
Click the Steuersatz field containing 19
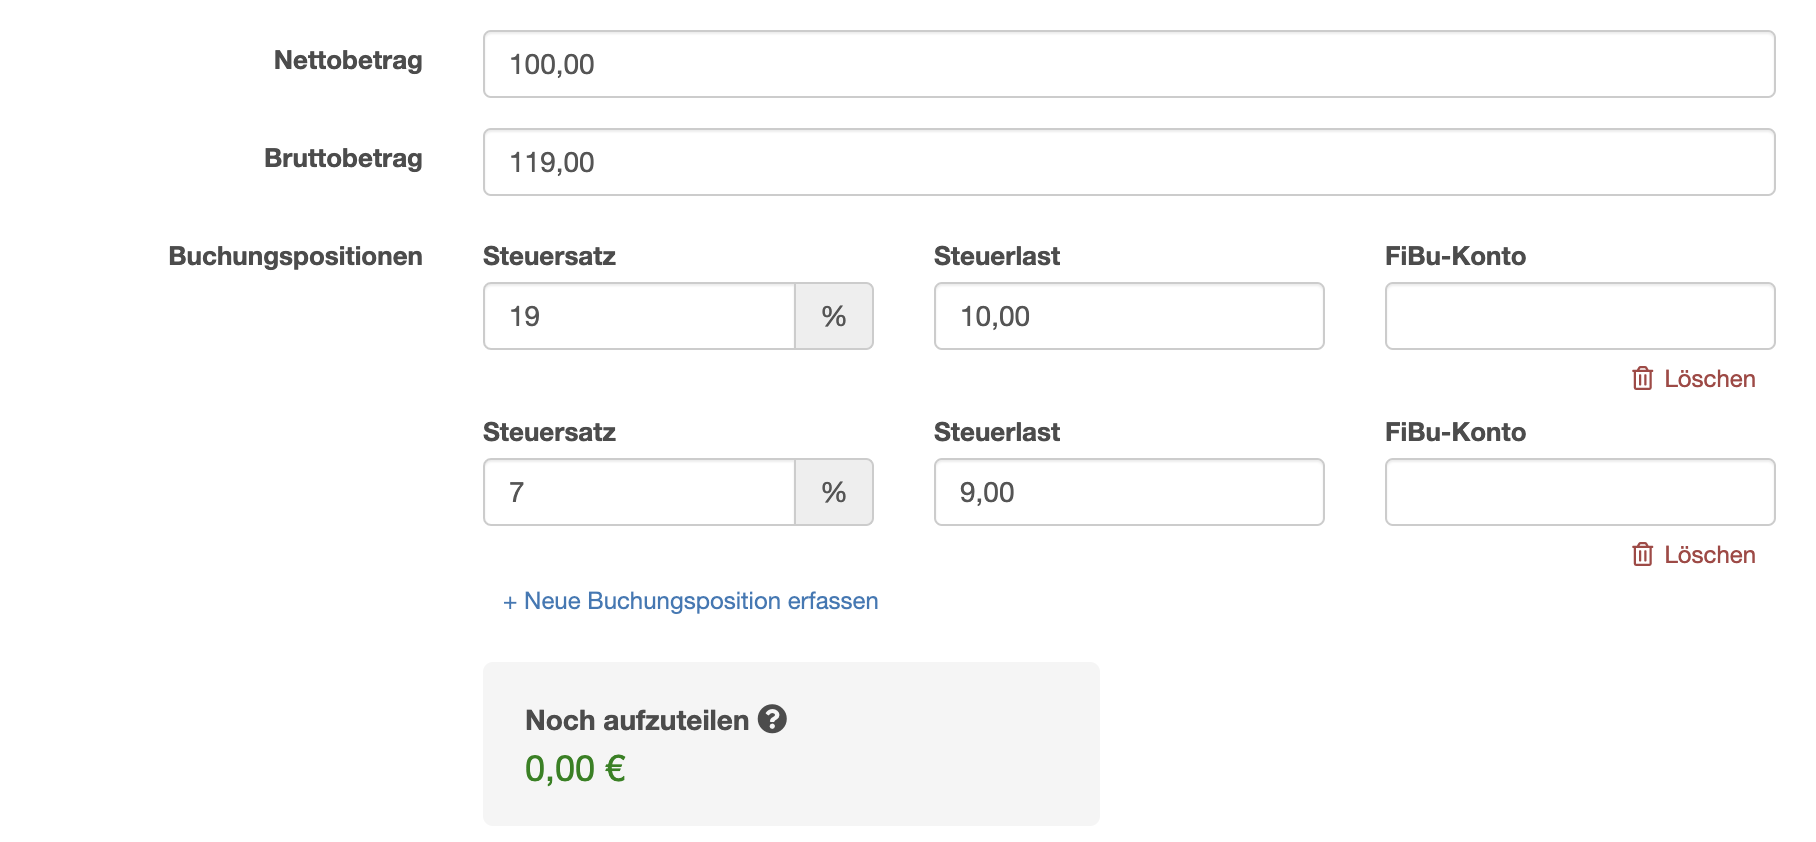639,316
